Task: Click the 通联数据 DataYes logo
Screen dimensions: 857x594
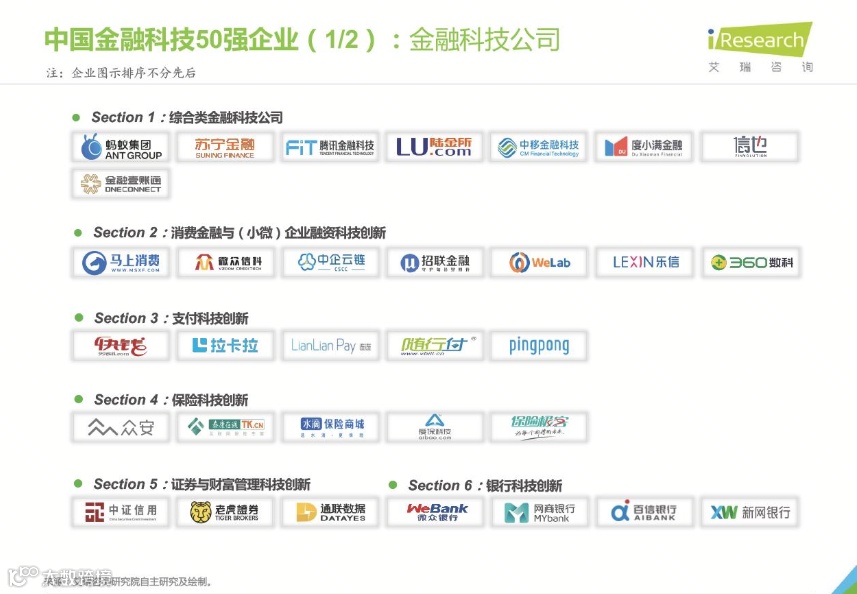Action: (330, 511)
